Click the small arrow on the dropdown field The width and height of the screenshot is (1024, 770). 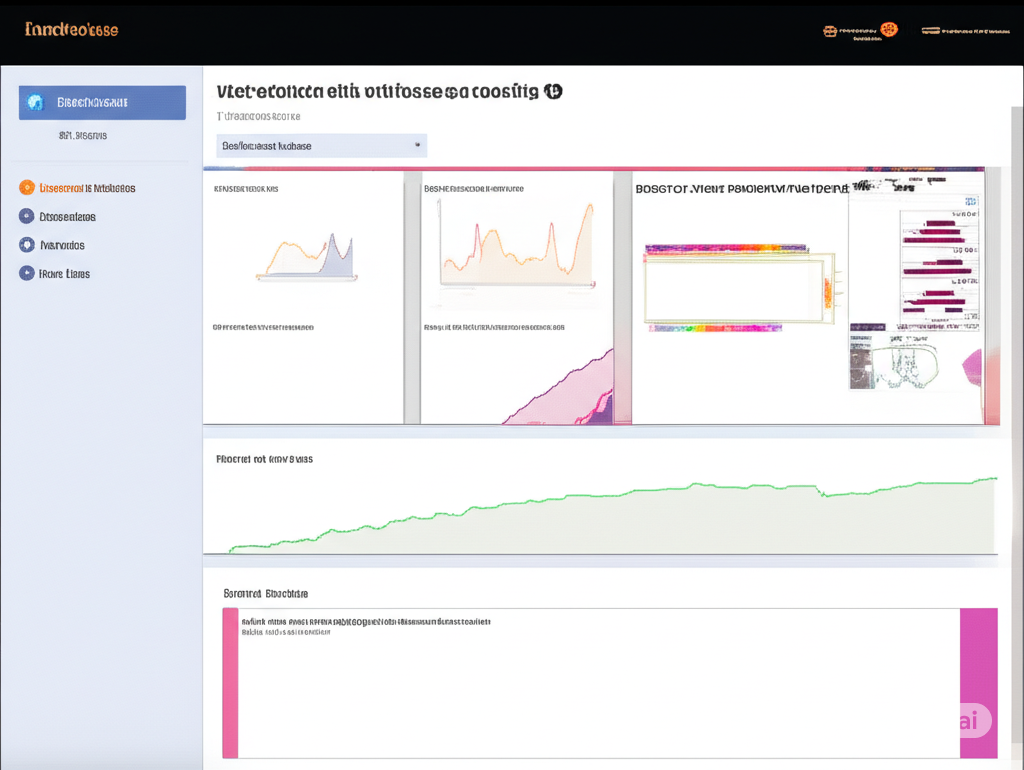tap(417, 145)
